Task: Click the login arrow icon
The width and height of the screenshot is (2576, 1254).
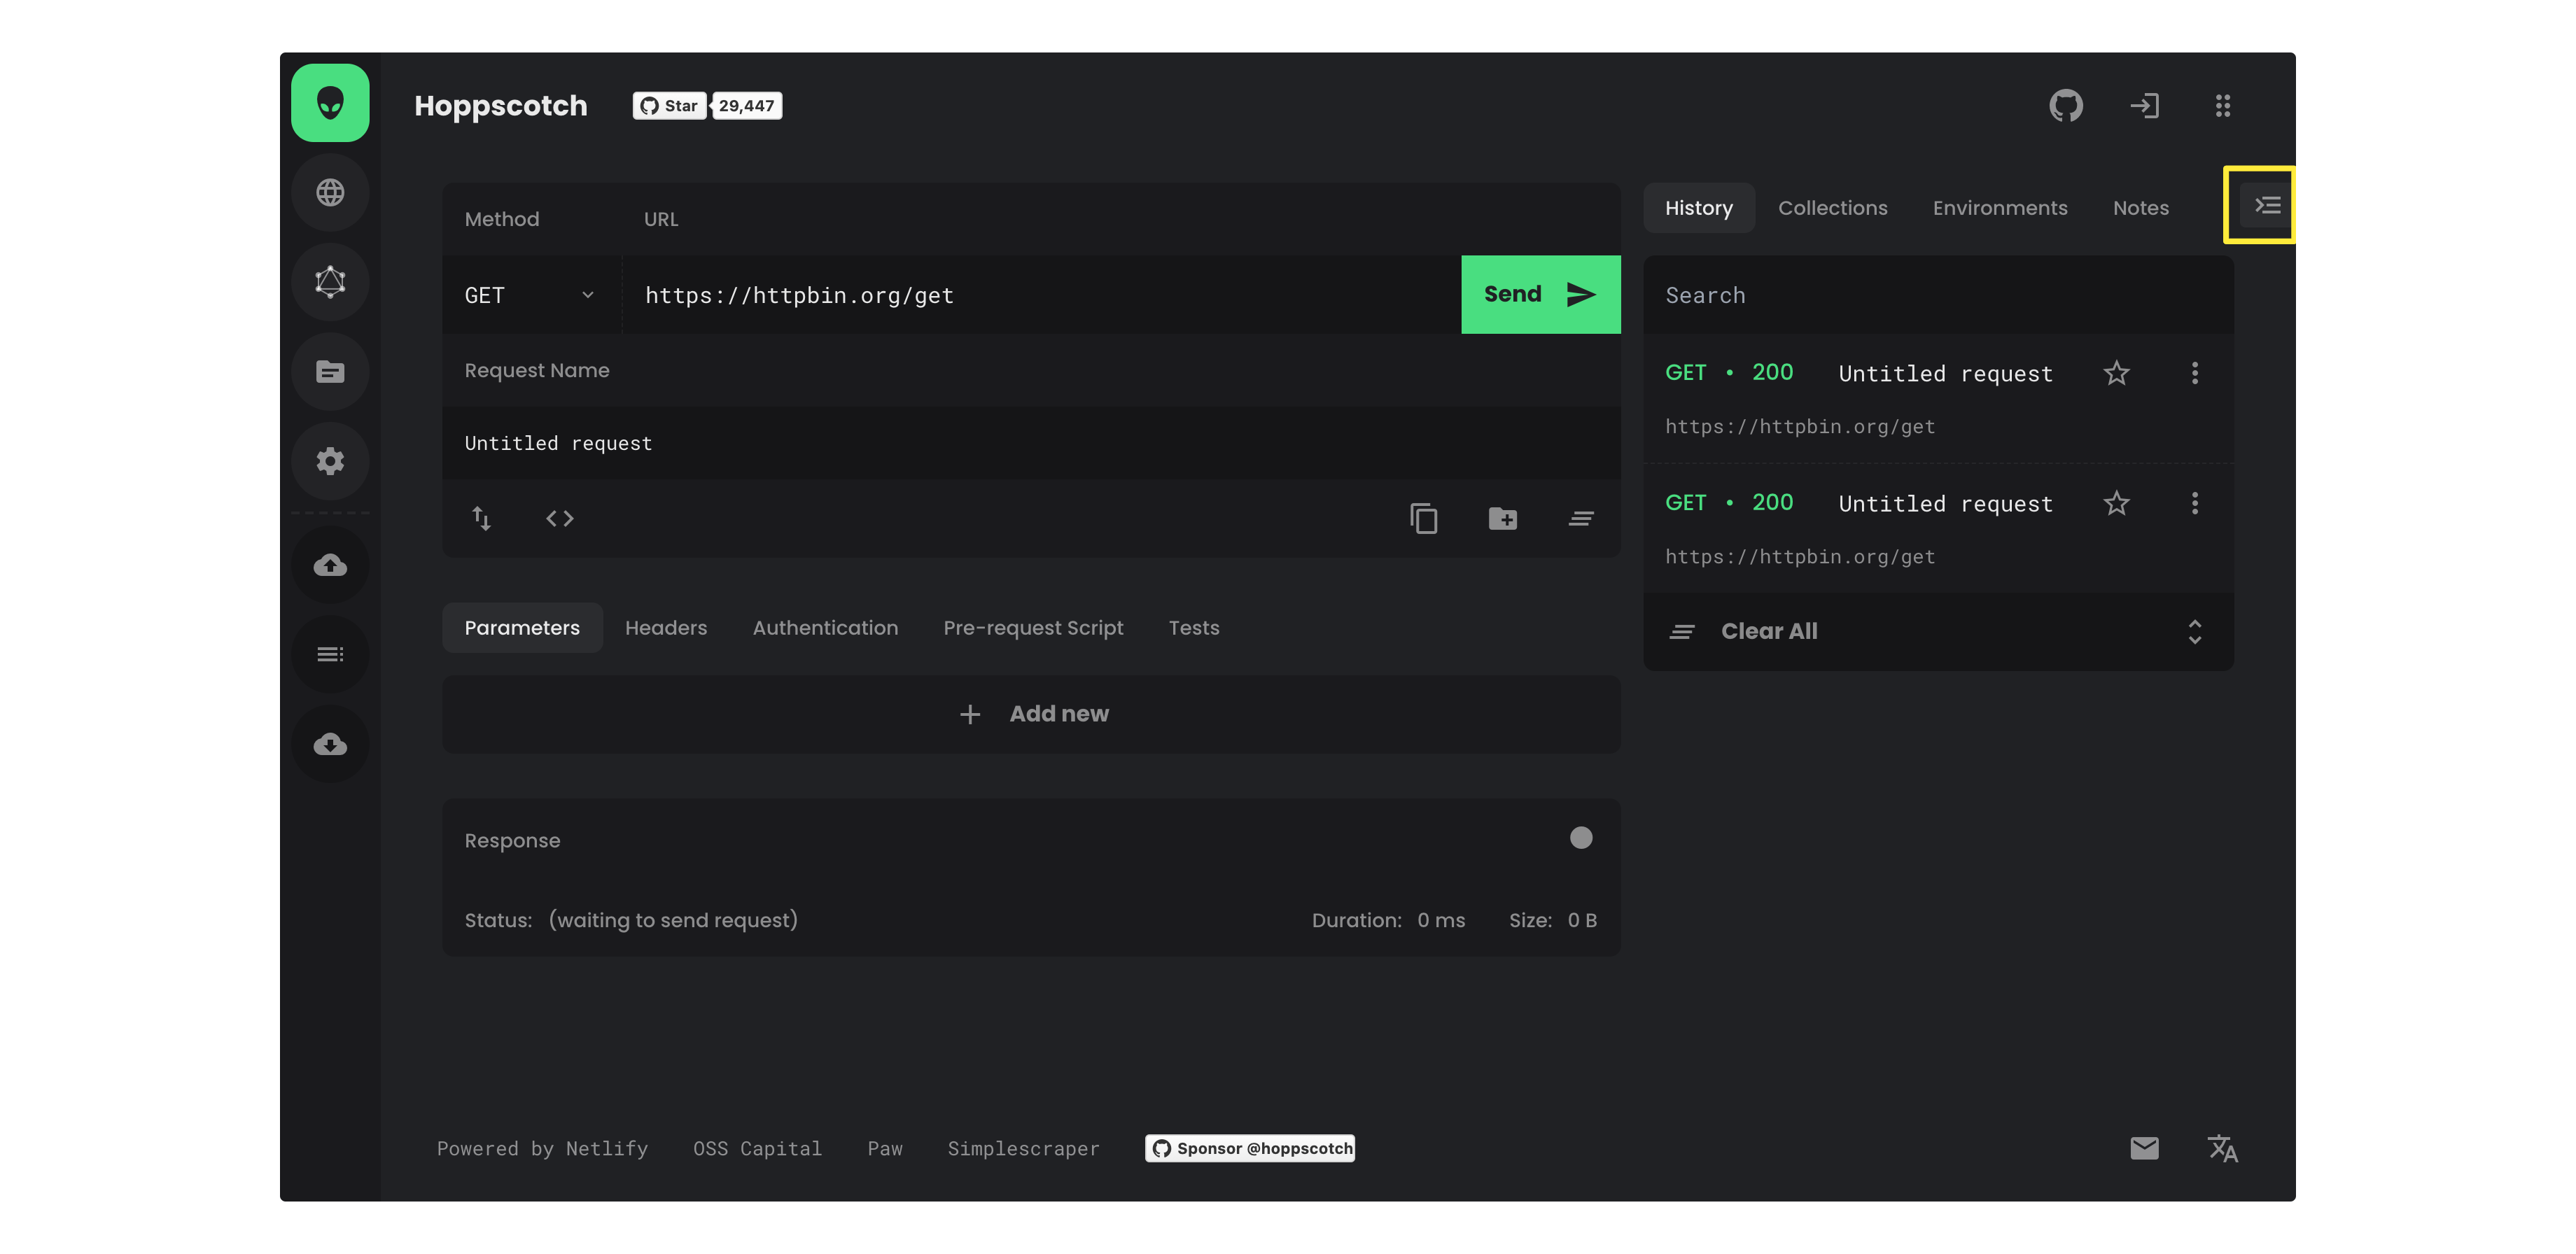Action: pos(2144,105)
